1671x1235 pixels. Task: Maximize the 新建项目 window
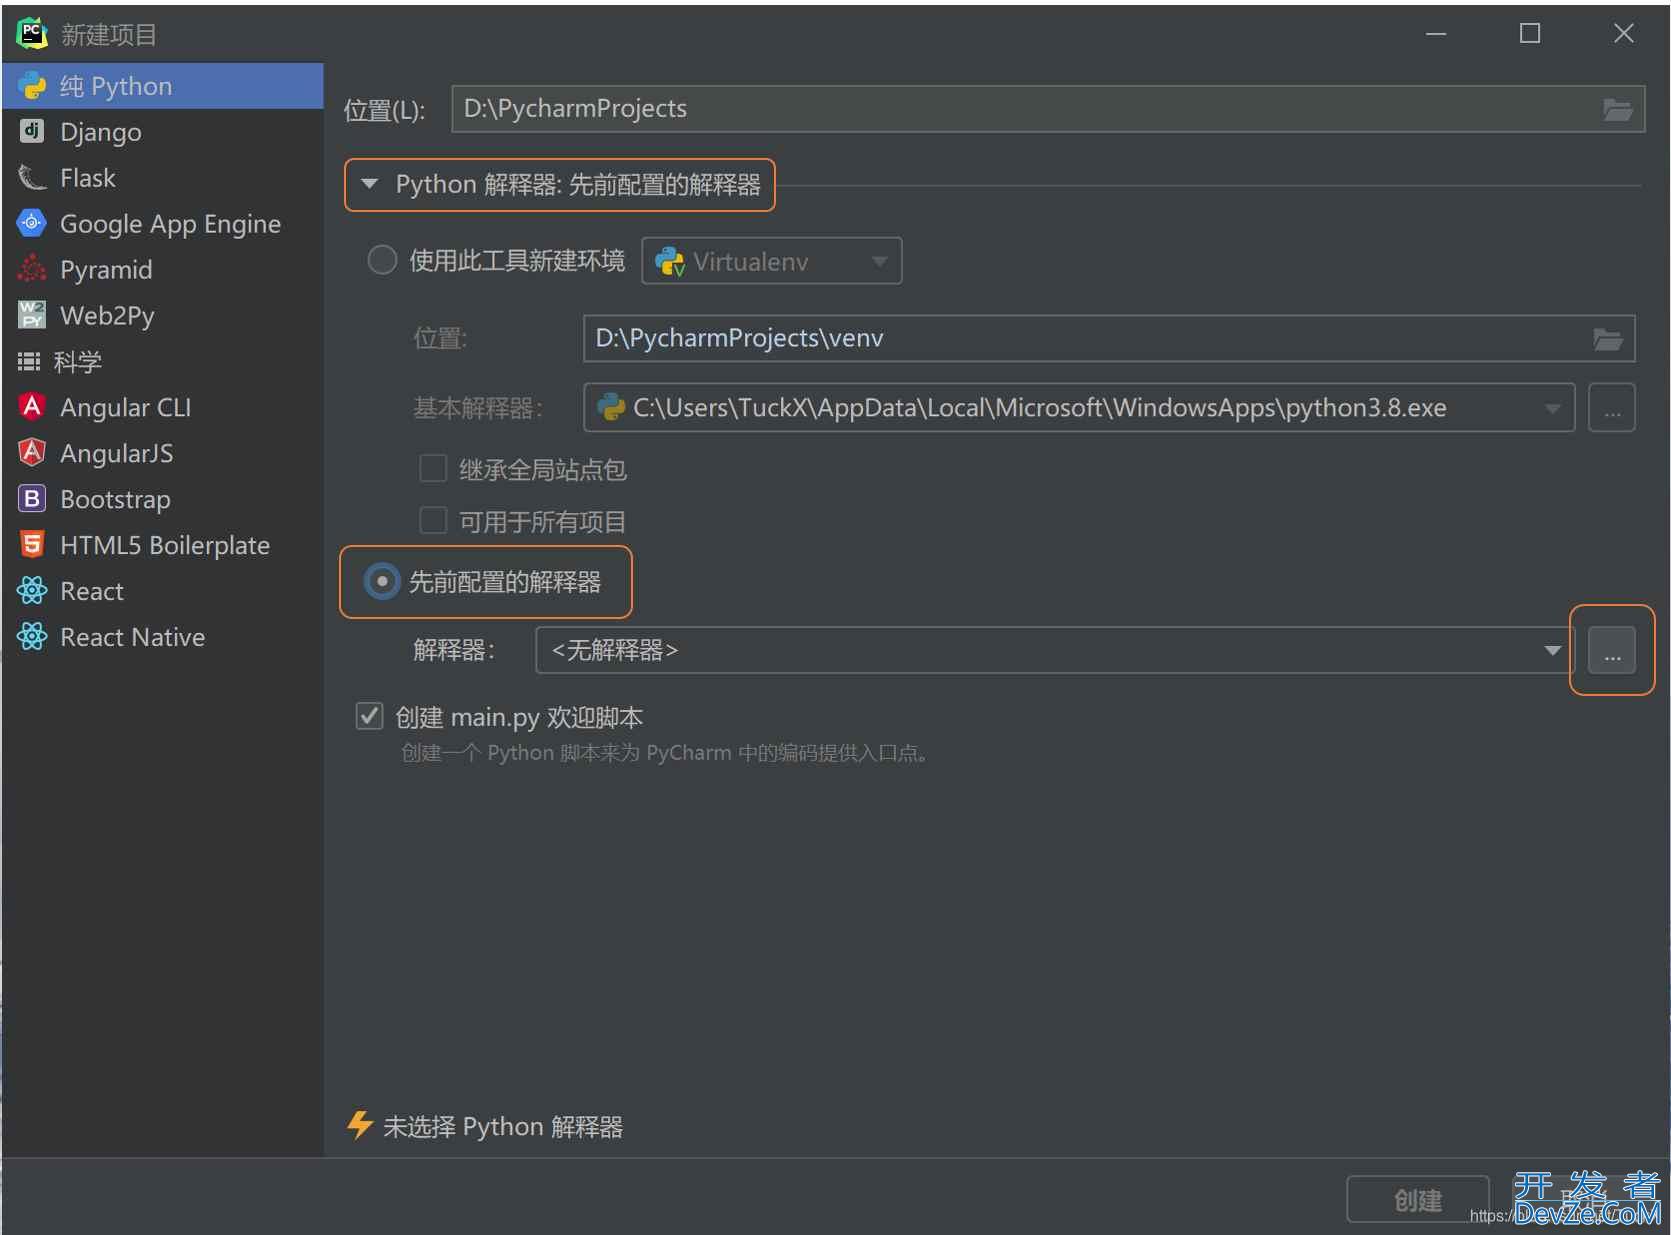pyautogui.click(x=1529, y=34)
